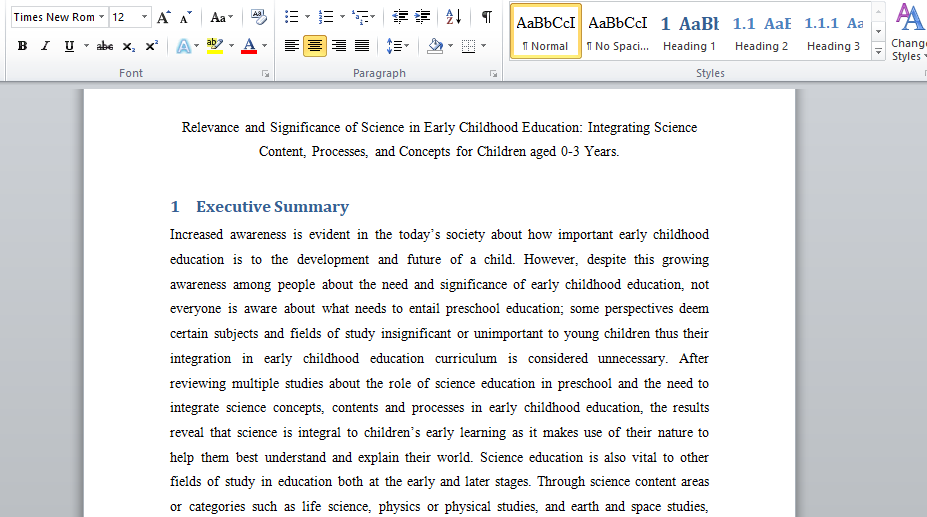This screenshot has height=517, width=927.
Task: Decrease paragraph indent
Action: click(x=400, y=17)
